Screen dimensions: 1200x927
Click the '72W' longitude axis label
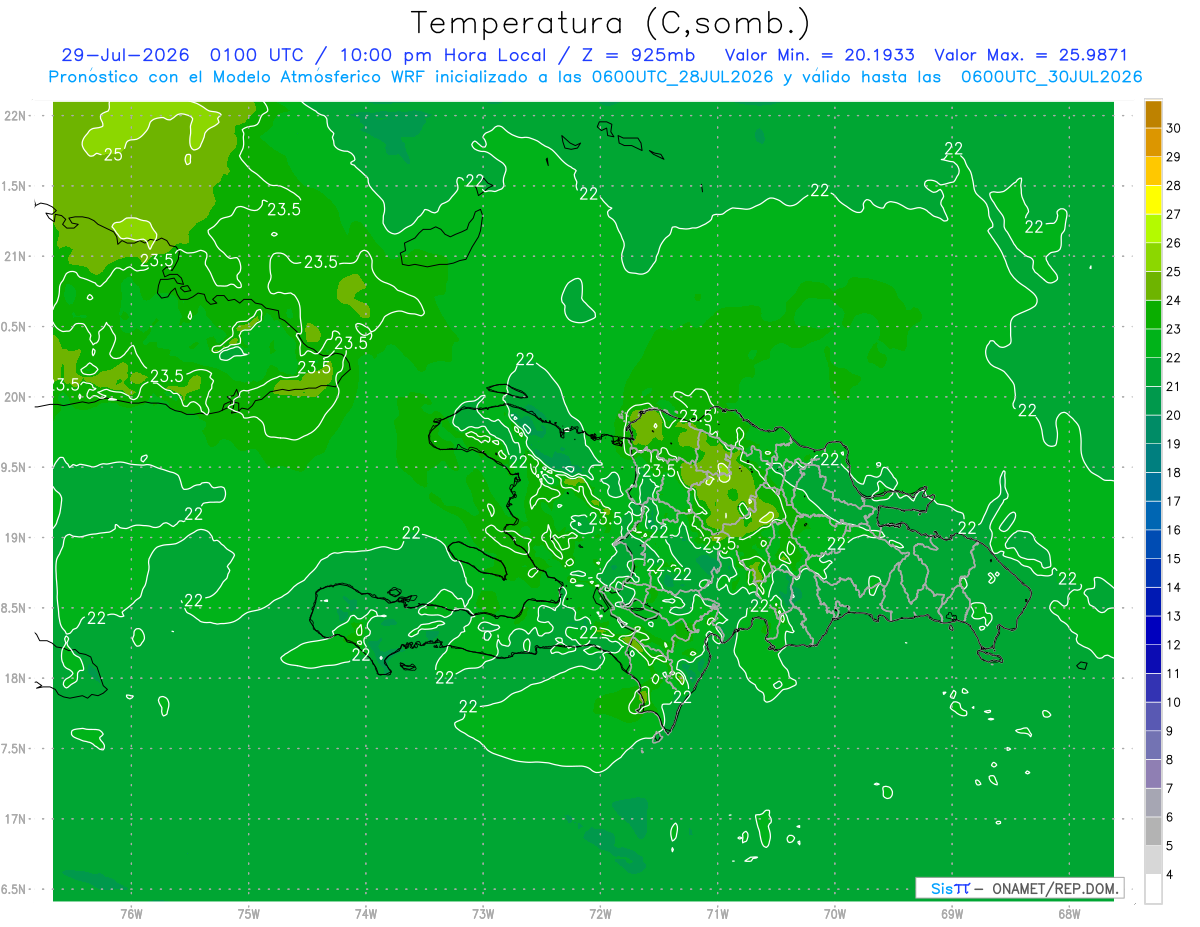coord(600,914)
